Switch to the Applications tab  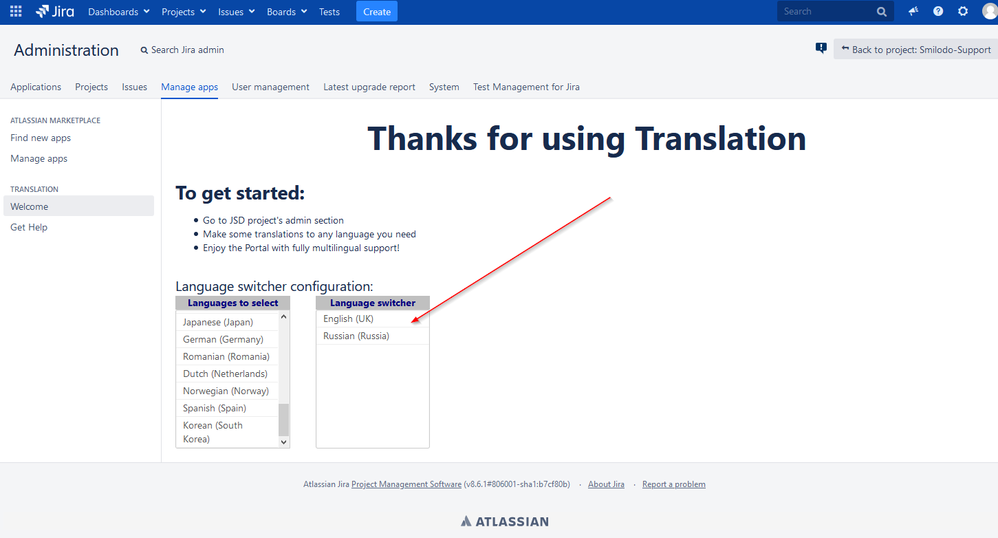tap(36, 87)
